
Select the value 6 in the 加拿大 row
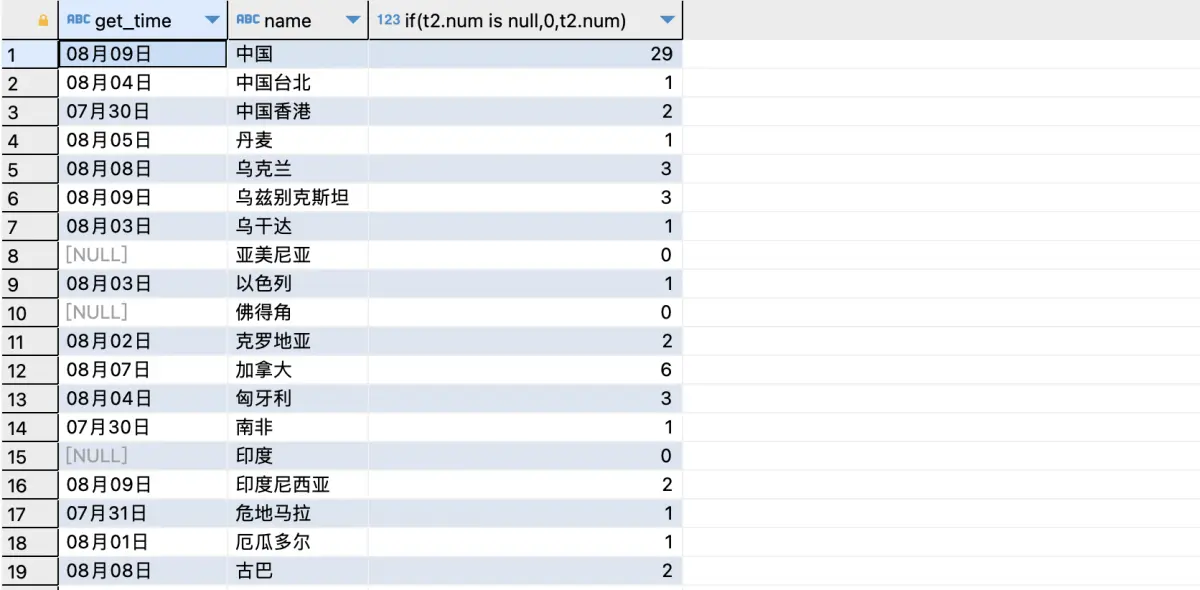pyautogui.click(x=526, y=370)
